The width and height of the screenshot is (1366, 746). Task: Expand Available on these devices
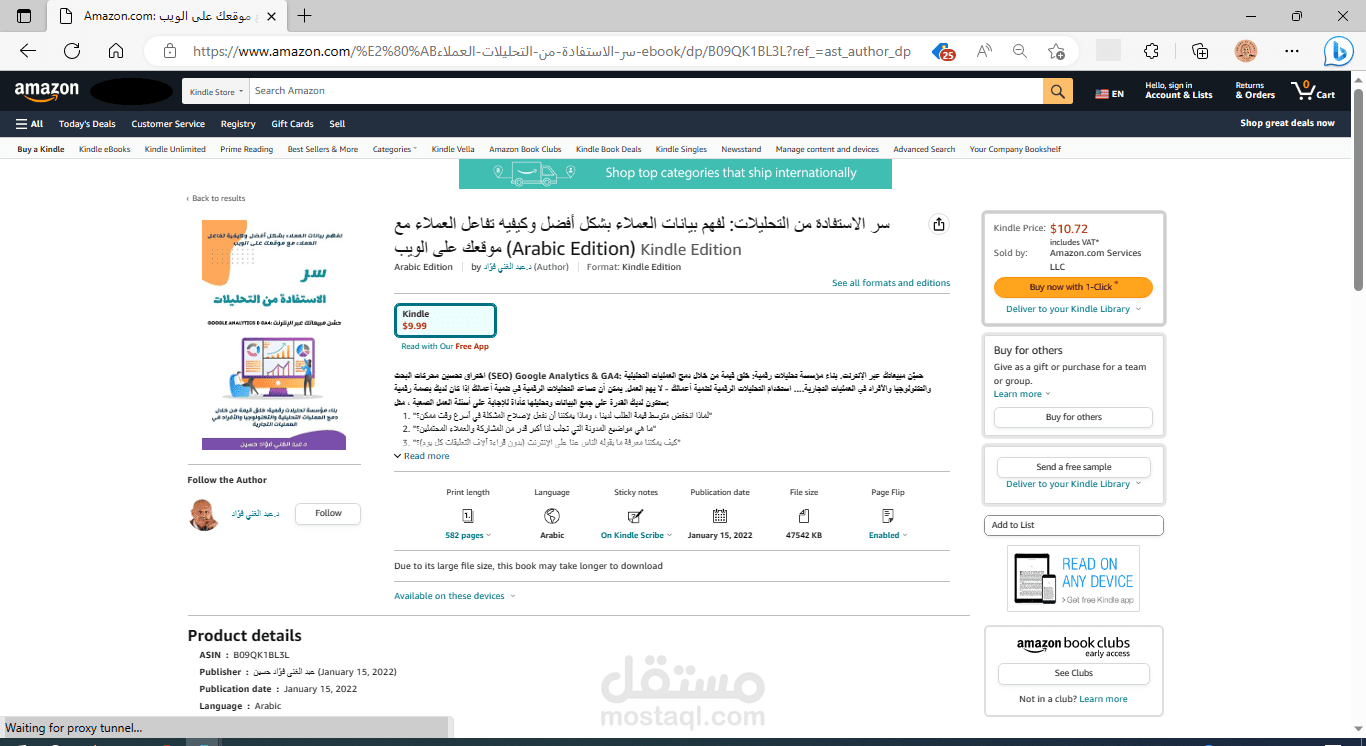tap(455, 596)
